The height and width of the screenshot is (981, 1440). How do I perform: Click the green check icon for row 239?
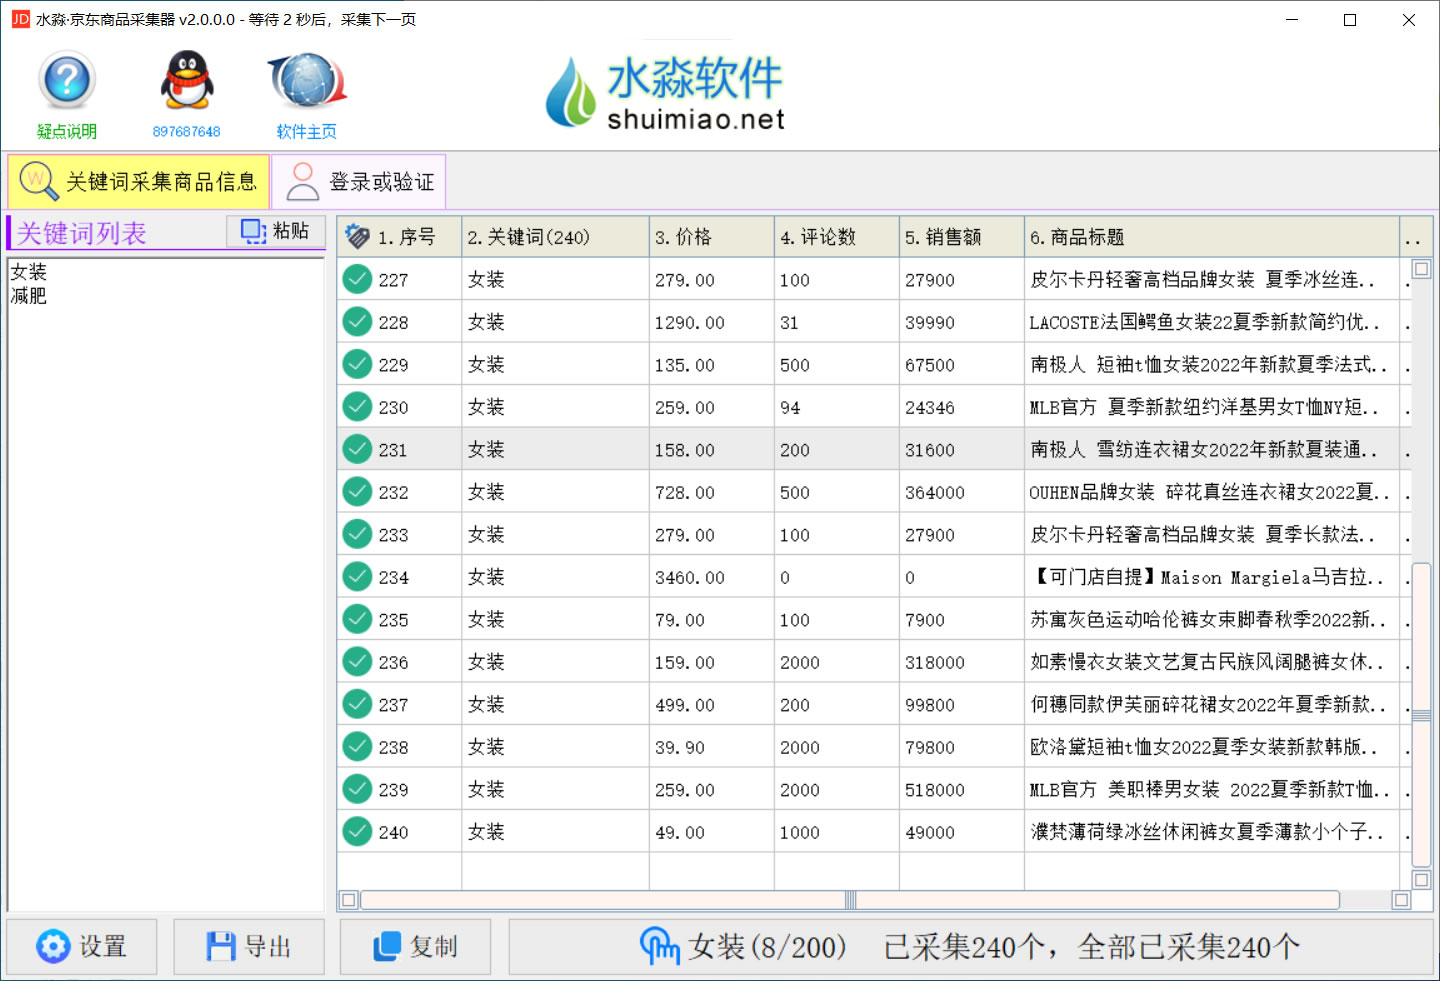[357, 789]
